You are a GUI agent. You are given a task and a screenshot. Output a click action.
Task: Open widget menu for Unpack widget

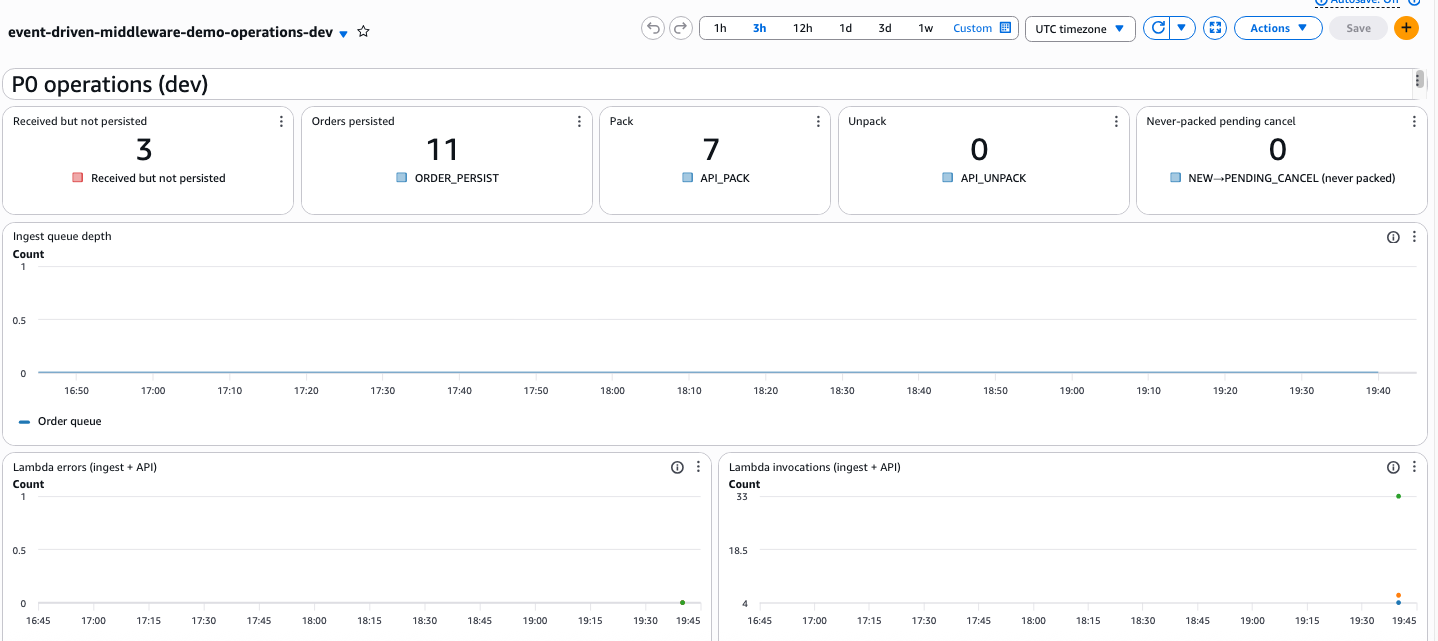(x=1116, y=121)
